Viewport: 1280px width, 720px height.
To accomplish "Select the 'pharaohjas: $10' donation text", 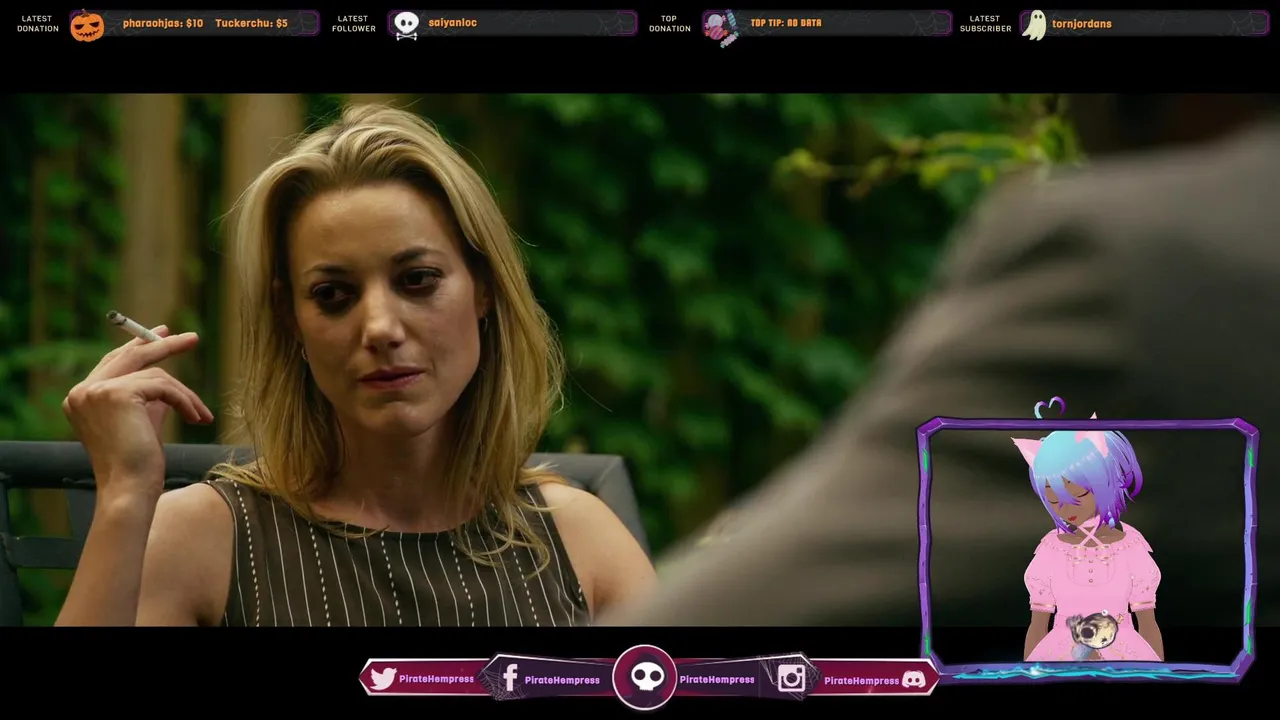I will click(x=163, y=23).
